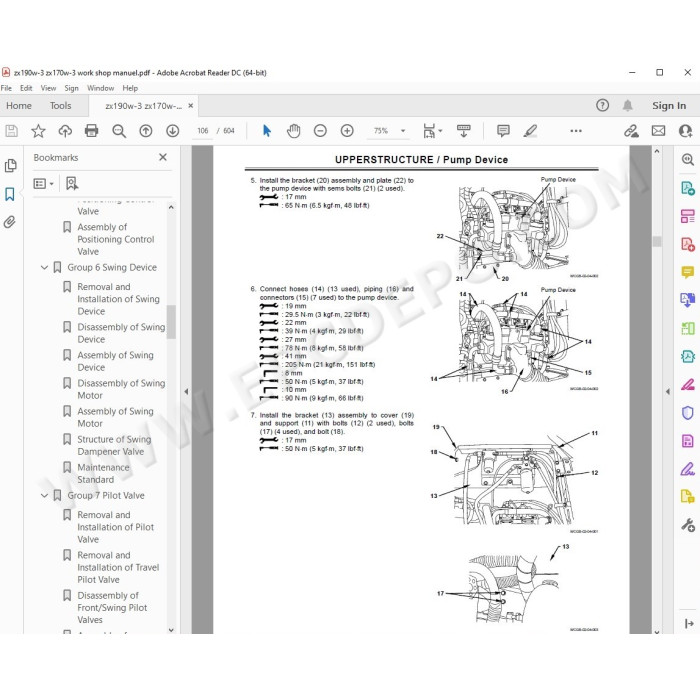Switch to the Tools tab
Image resolution: width=700 pixels, height=700 pixels.
(60, 106)
